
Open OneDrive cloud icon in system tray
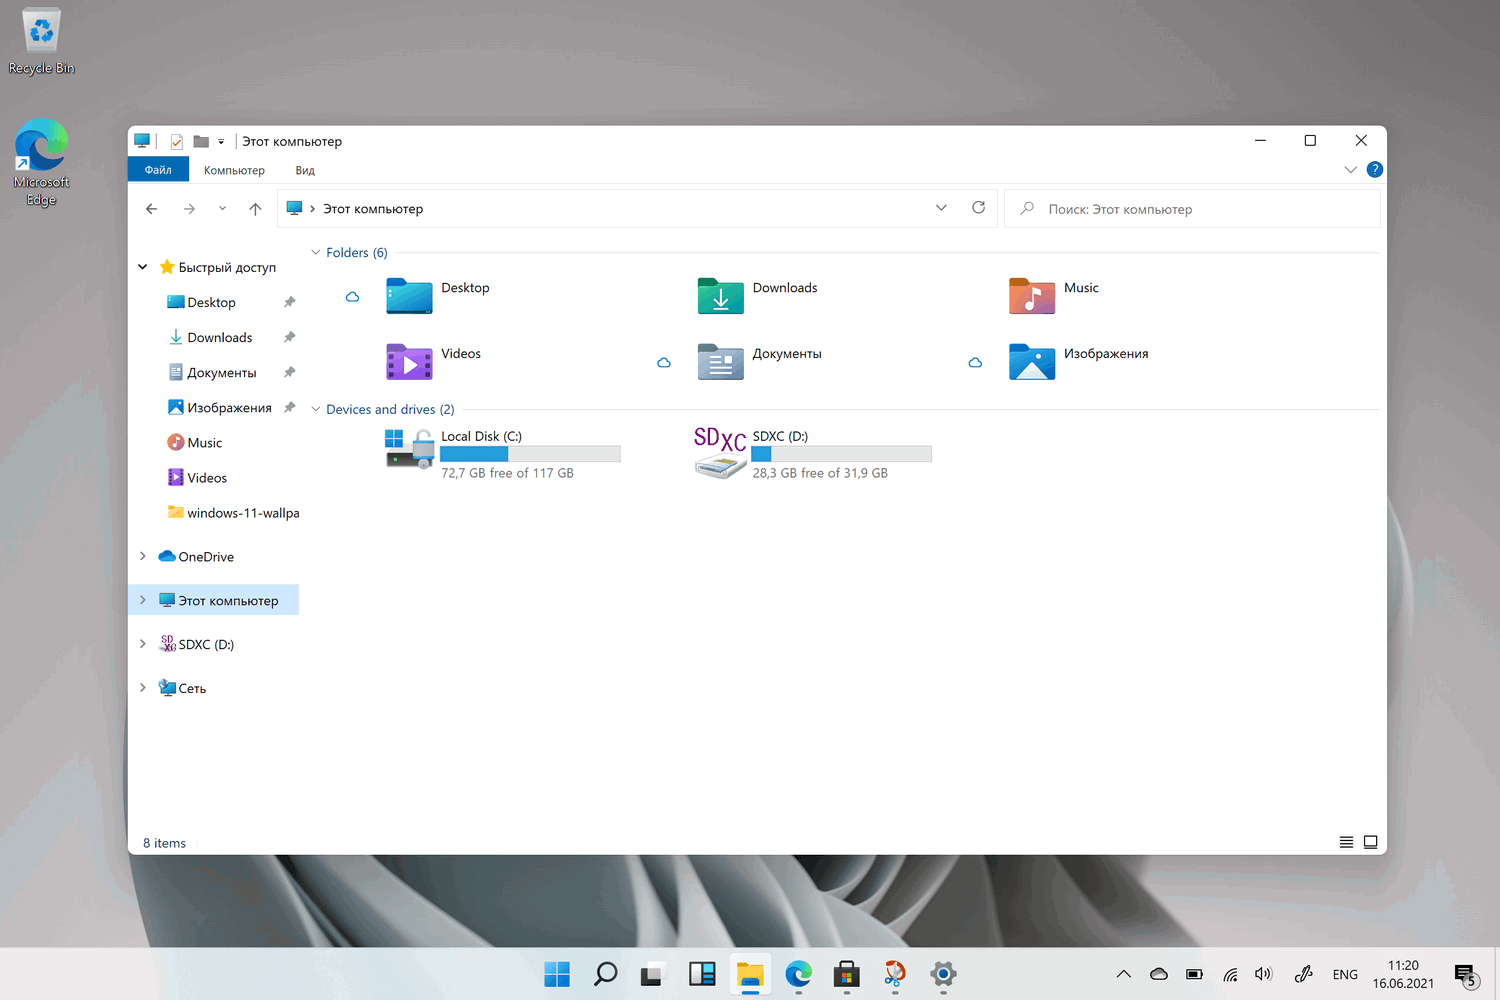[1159, 974]
